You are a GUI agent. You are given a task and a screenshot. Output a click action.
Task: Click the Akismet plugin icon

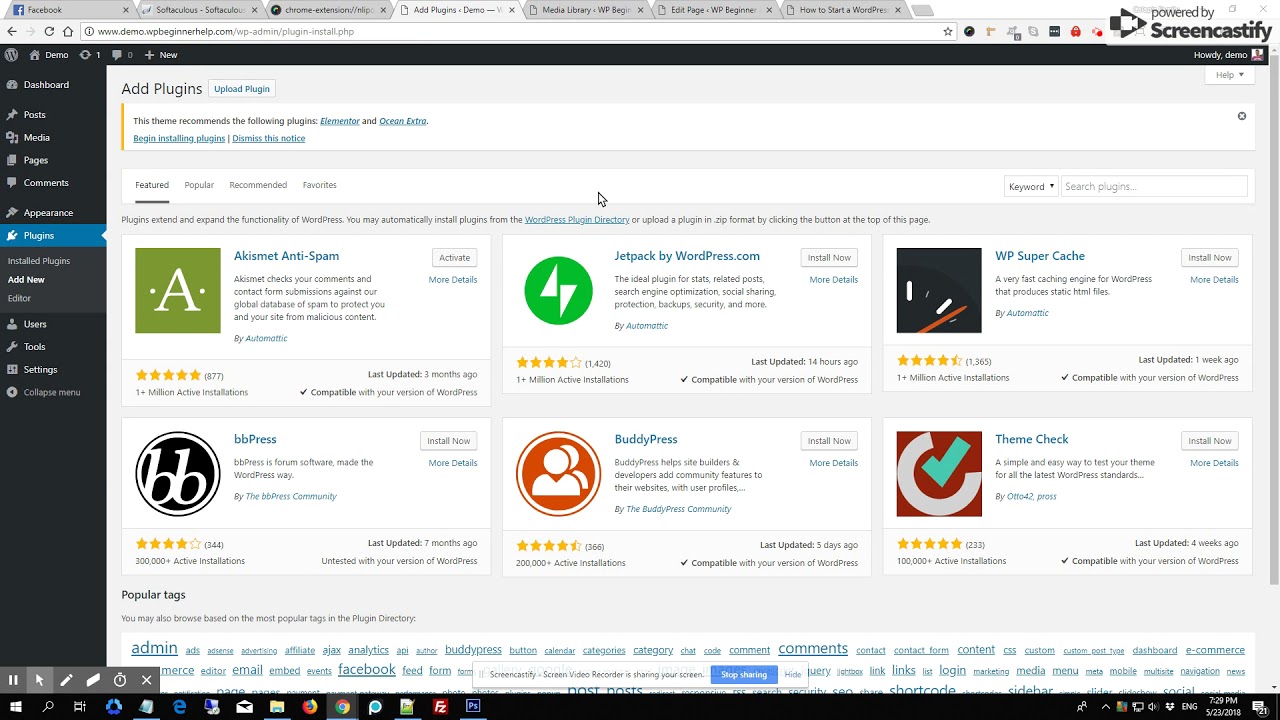(178, 291)
